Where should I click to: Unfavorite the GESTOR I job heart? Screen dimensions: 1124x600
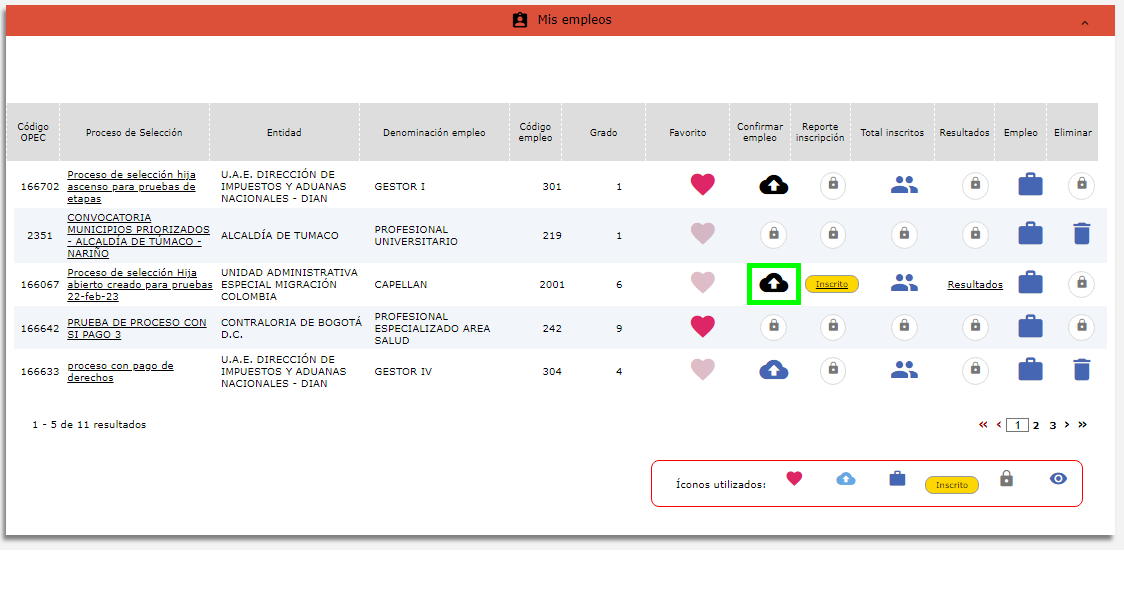(703, 185)
